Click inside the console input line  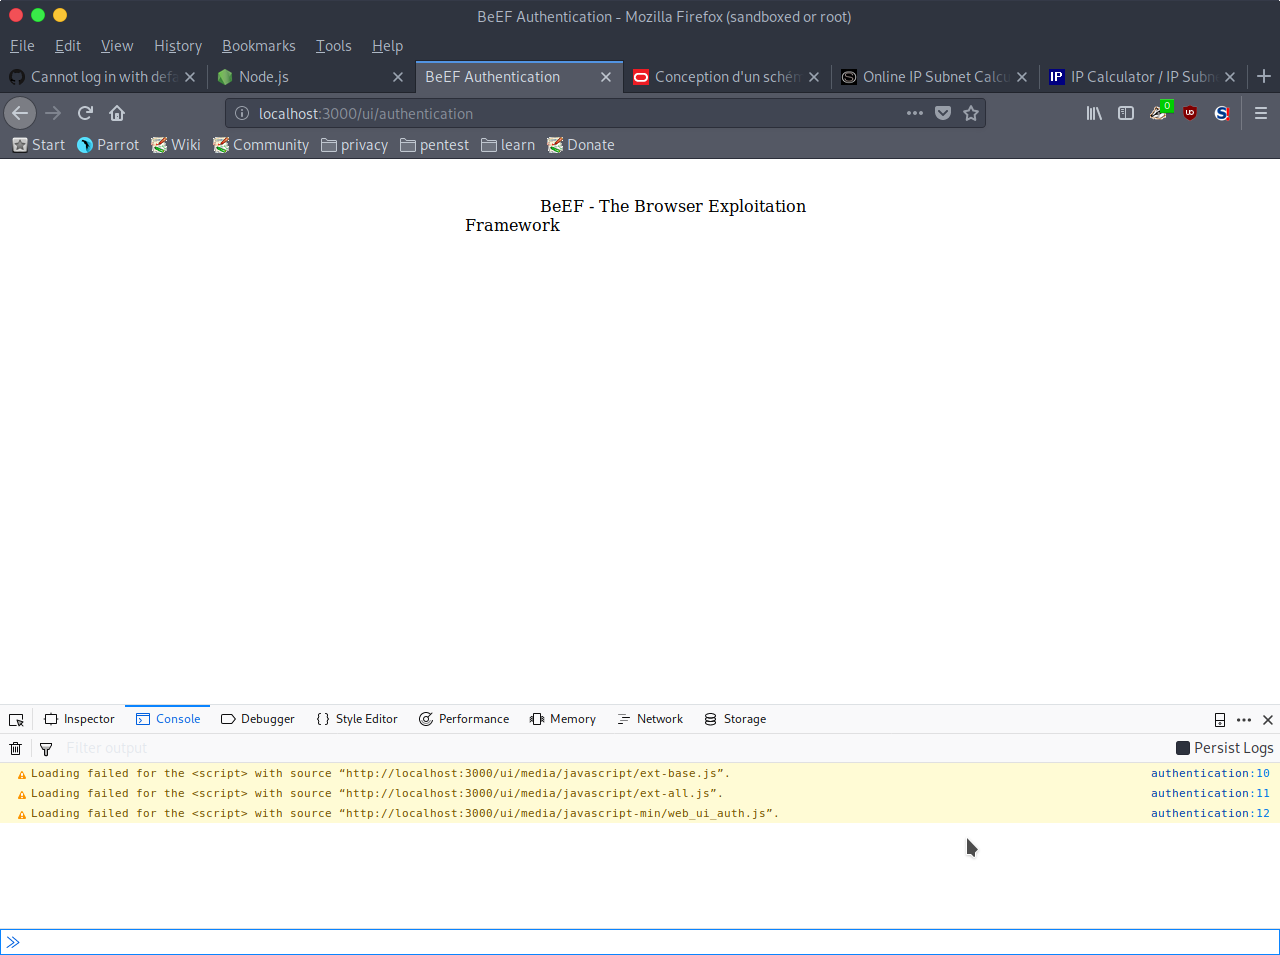coord(400,941)
